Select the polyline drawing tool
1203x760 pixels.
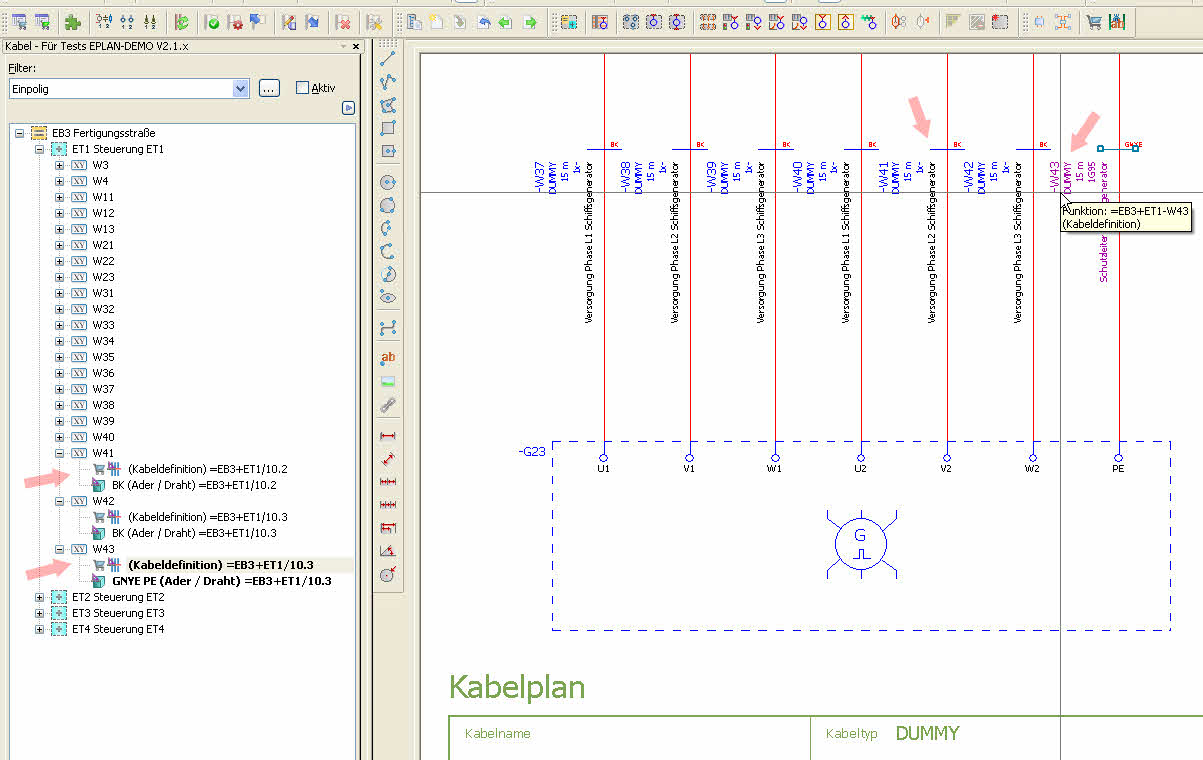pyautogui.click(x=388, y=81)
